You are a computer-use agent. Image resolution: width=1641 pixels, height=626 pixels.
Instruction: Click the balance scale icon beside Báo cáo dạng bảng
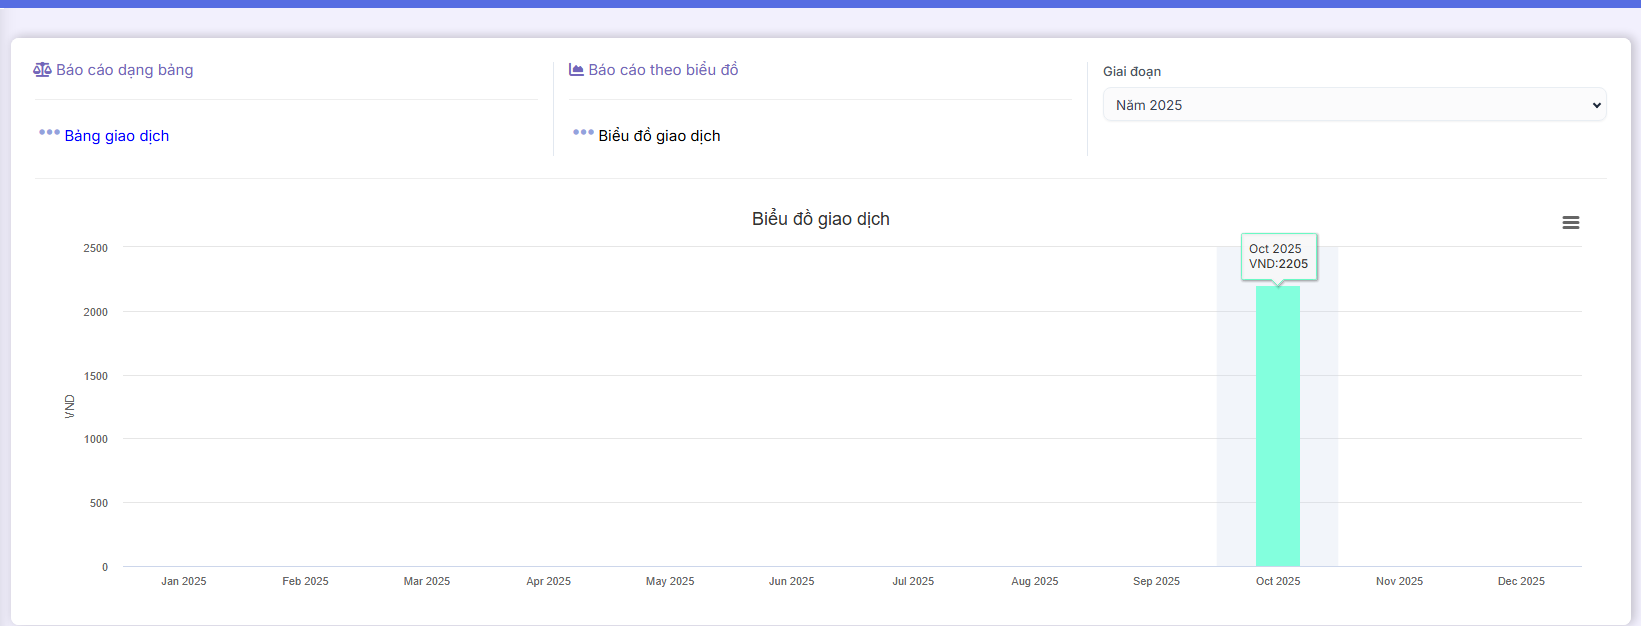click(42, 70)
